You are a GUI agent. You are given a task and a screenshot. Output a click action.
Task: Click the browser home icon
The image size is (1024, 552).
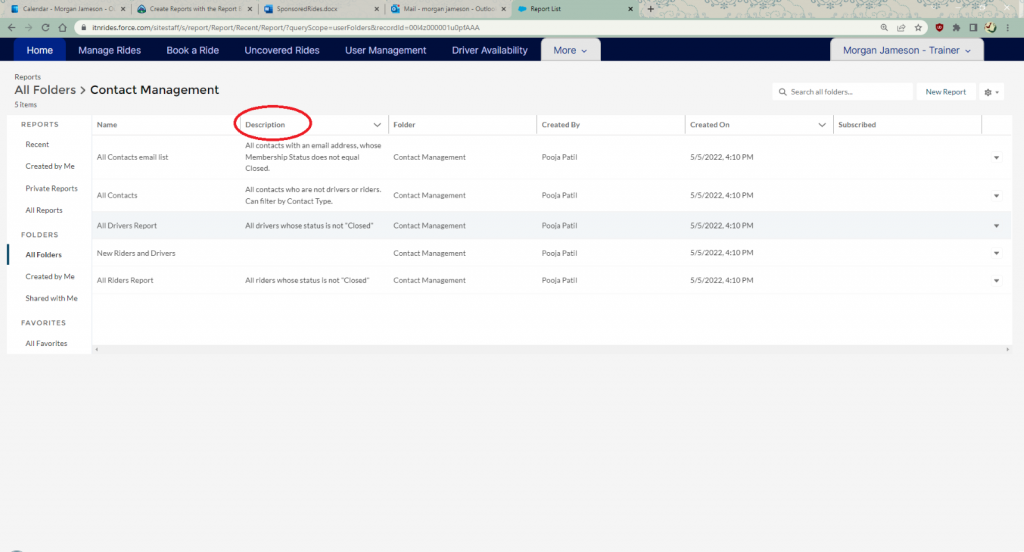point(64,28)
